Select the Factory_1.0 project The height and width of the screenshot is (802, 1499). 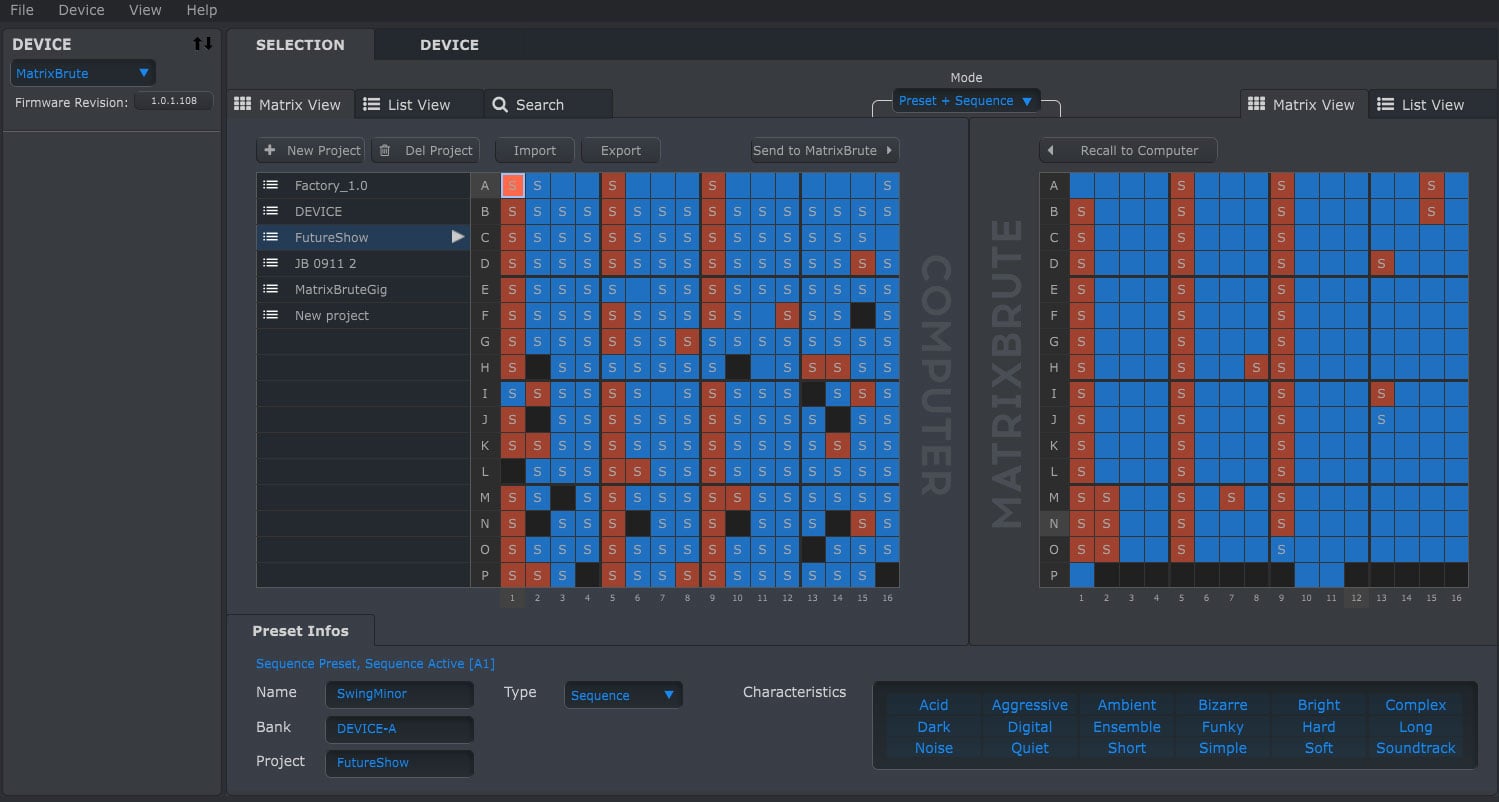(x=363, y=185)
